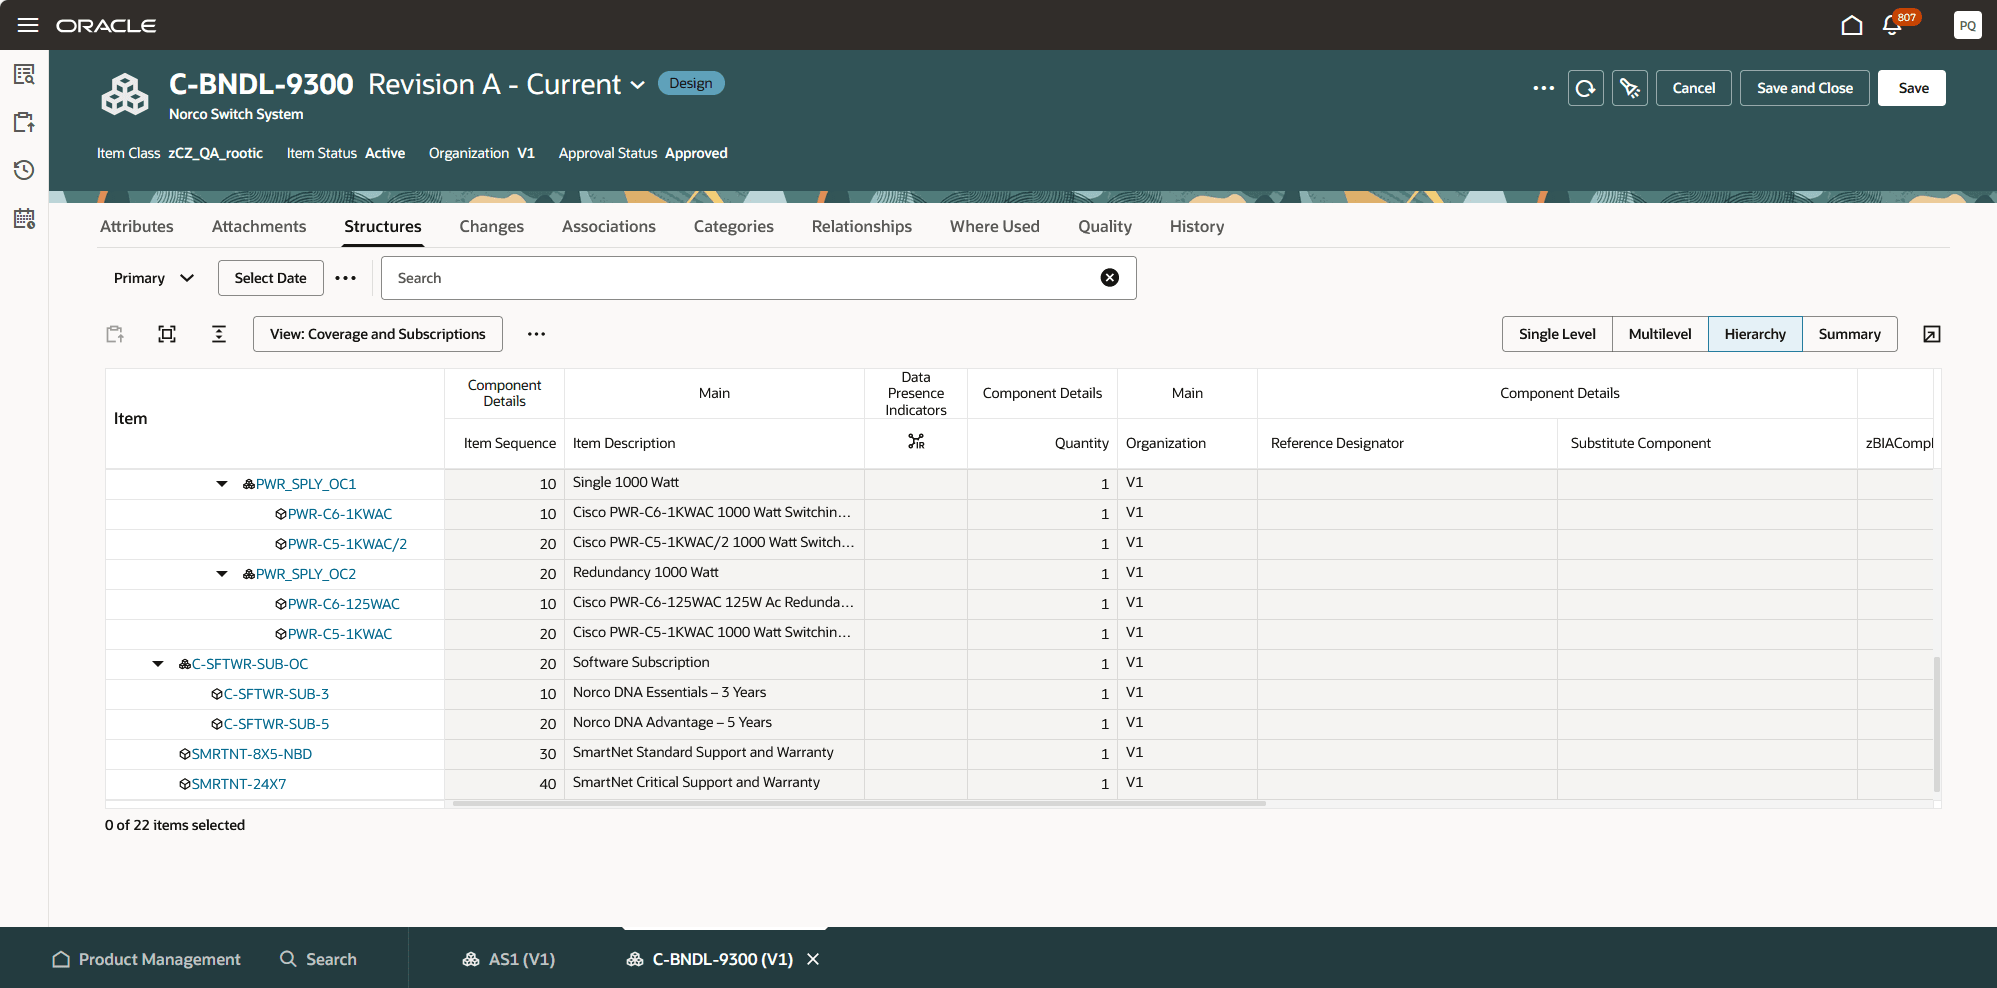Click the focus frame icon in table toolbar
This screenshot has height=988, width=1997.
(x=167, y=334)
